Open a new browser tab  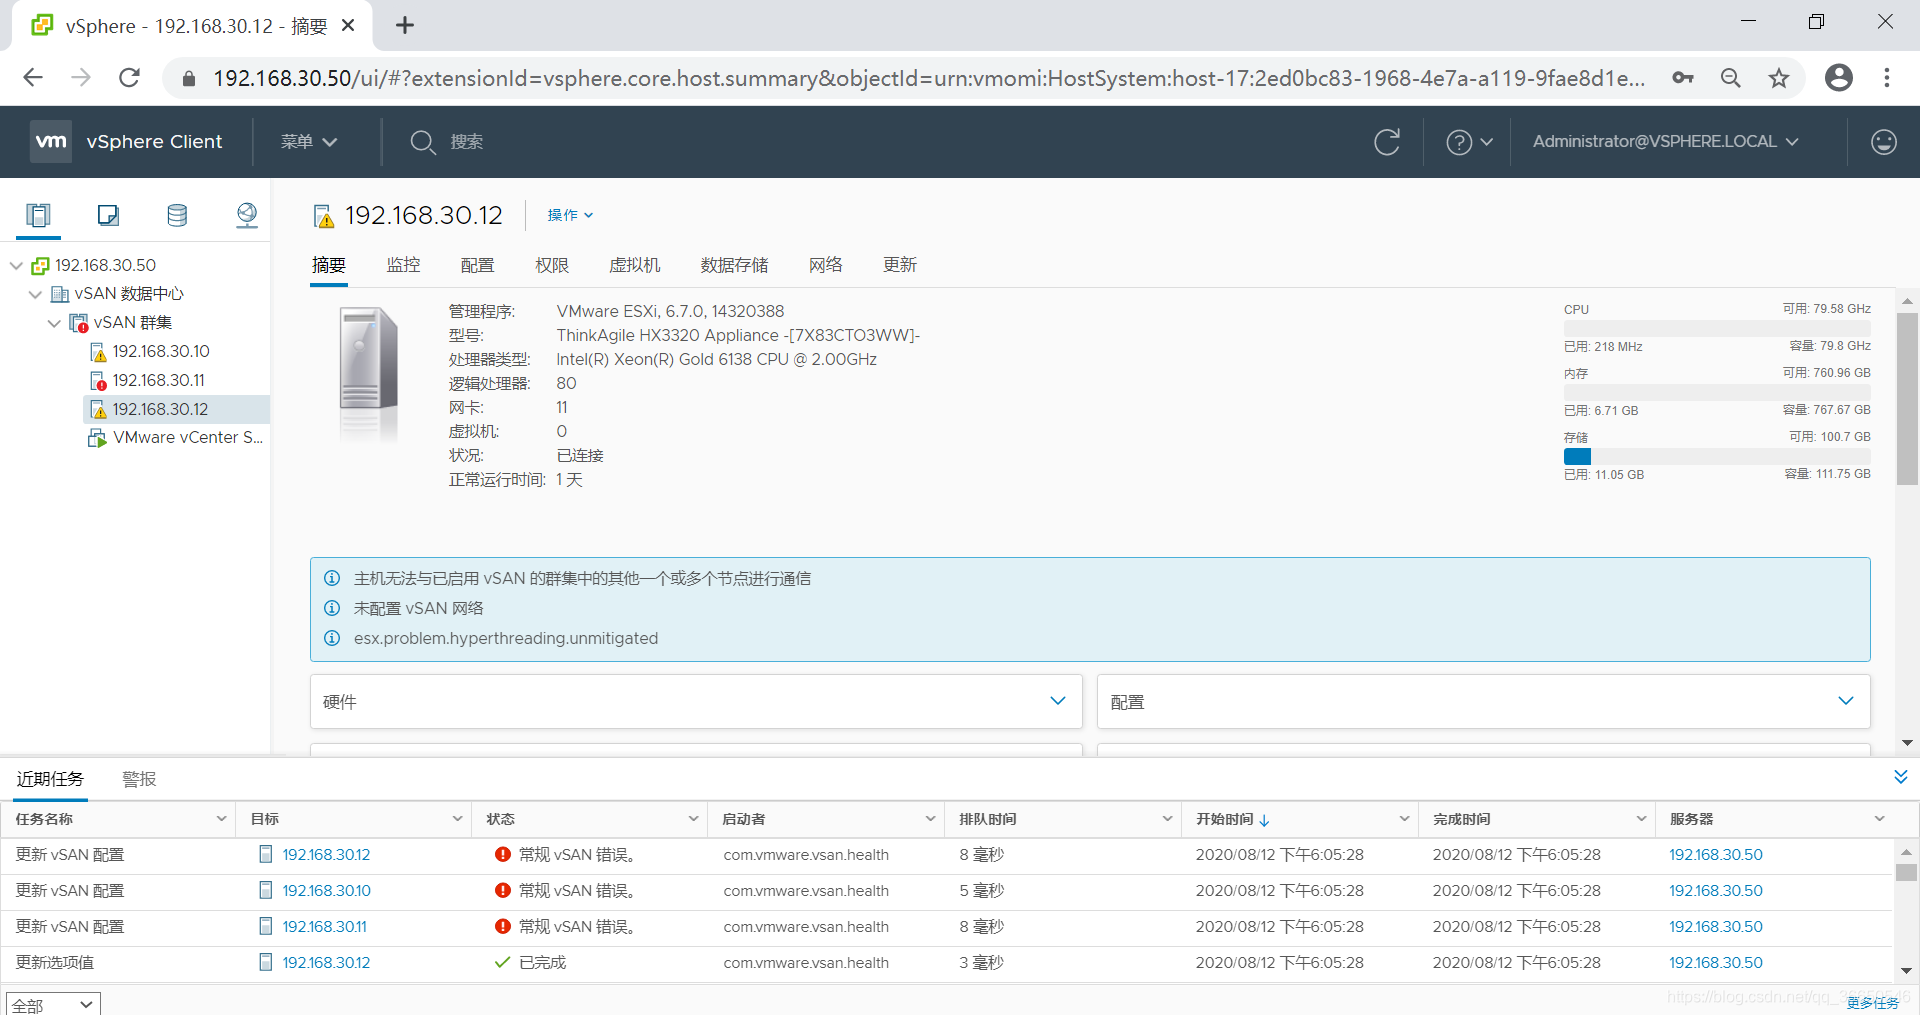[x=405, y=25]
